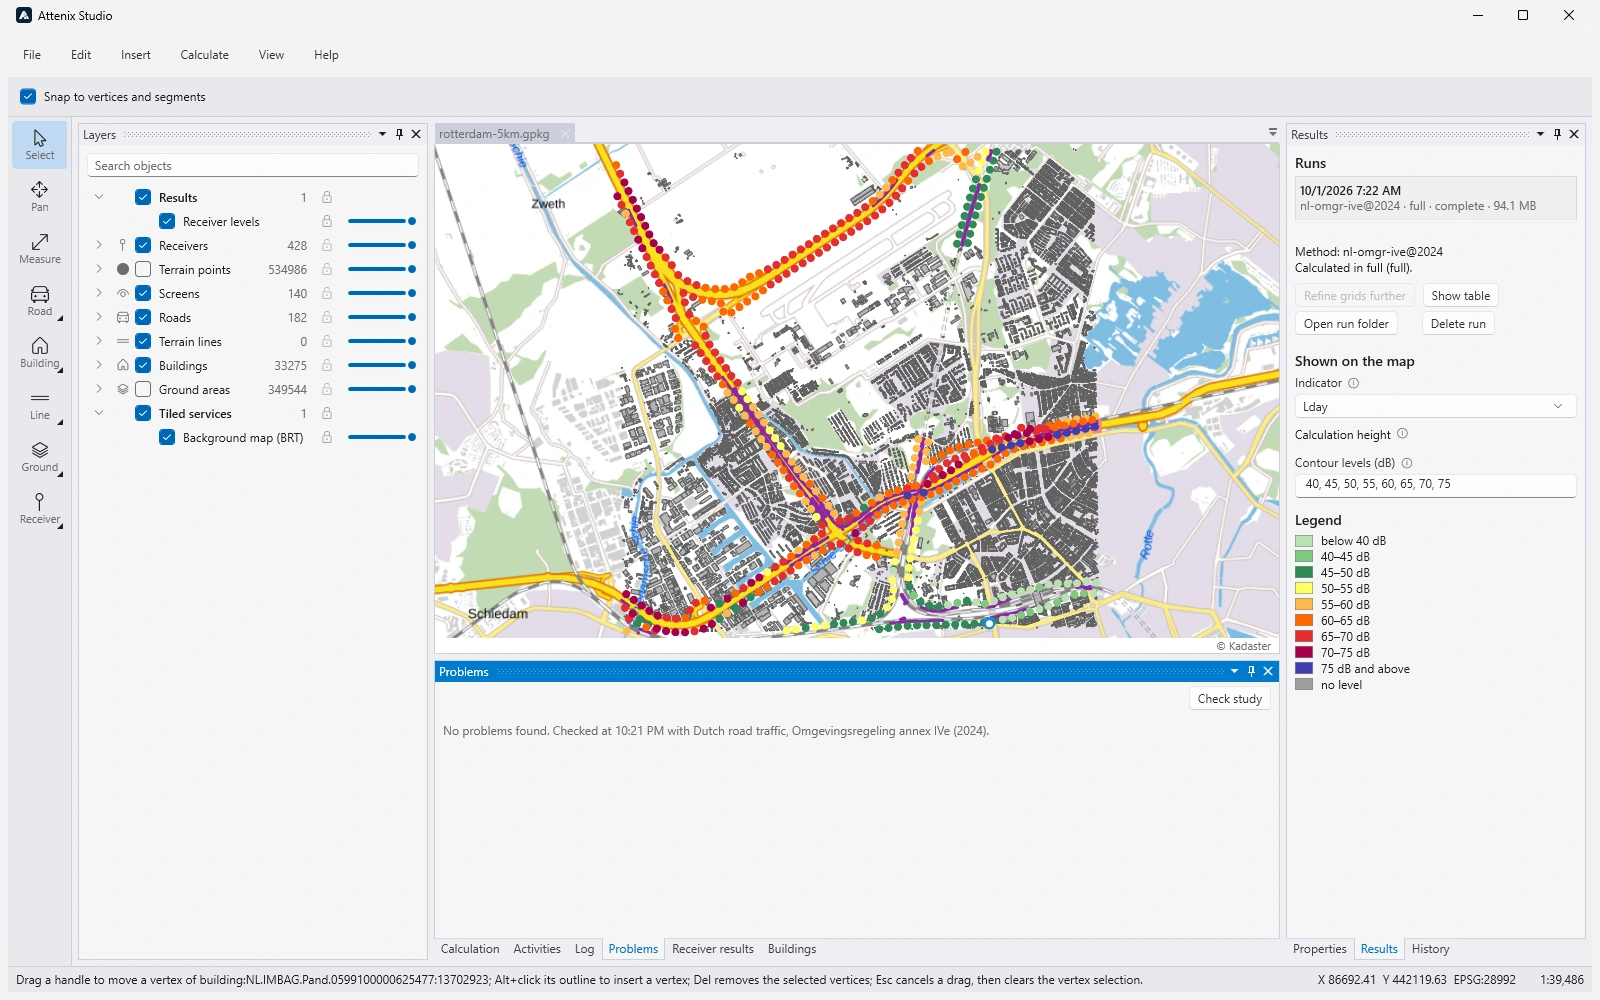Image resolution: width=1600 pixels, height=1000 pixels.
Task: Uncheck the Receiver levels checkbox
Action: 167,221
